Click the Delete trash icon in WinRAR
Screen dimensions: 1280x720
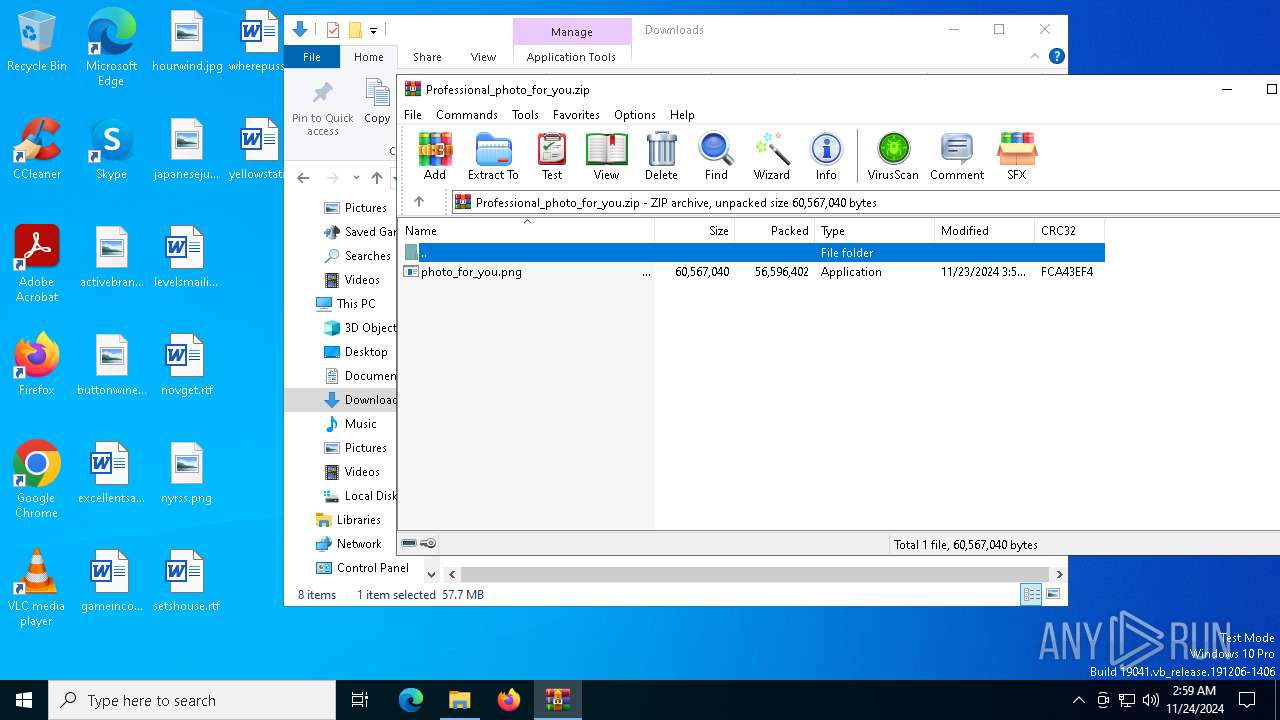point(661,157)
